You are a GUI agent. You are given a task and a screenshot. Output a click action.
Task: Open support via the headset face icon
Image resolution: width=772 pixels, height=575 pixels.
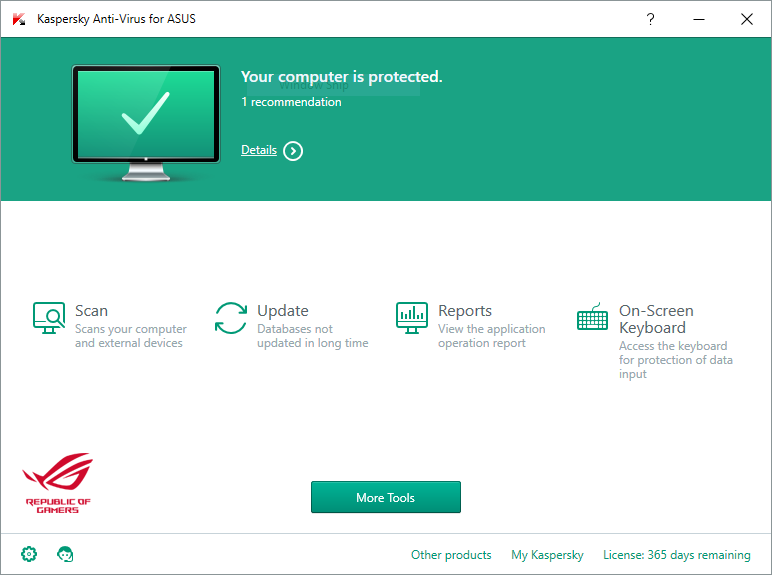[65, 554]
